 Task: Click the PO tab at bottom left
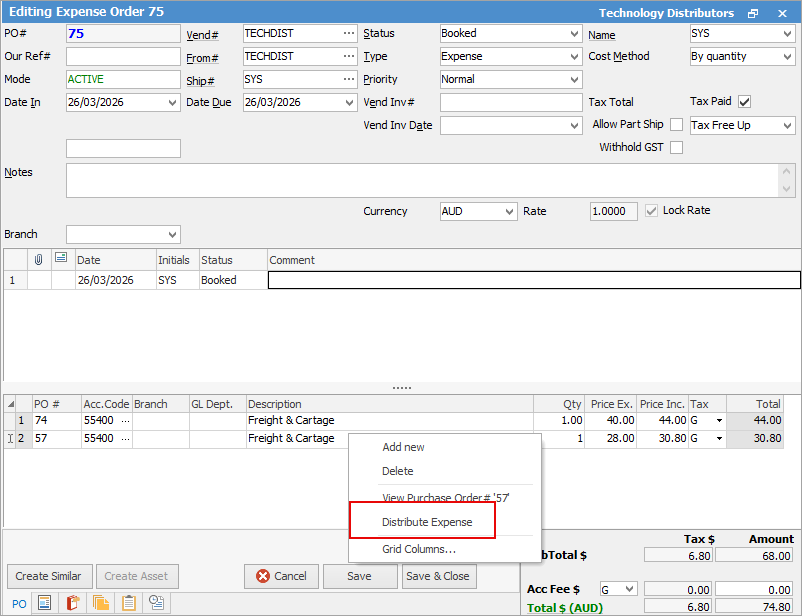(18, 602)
